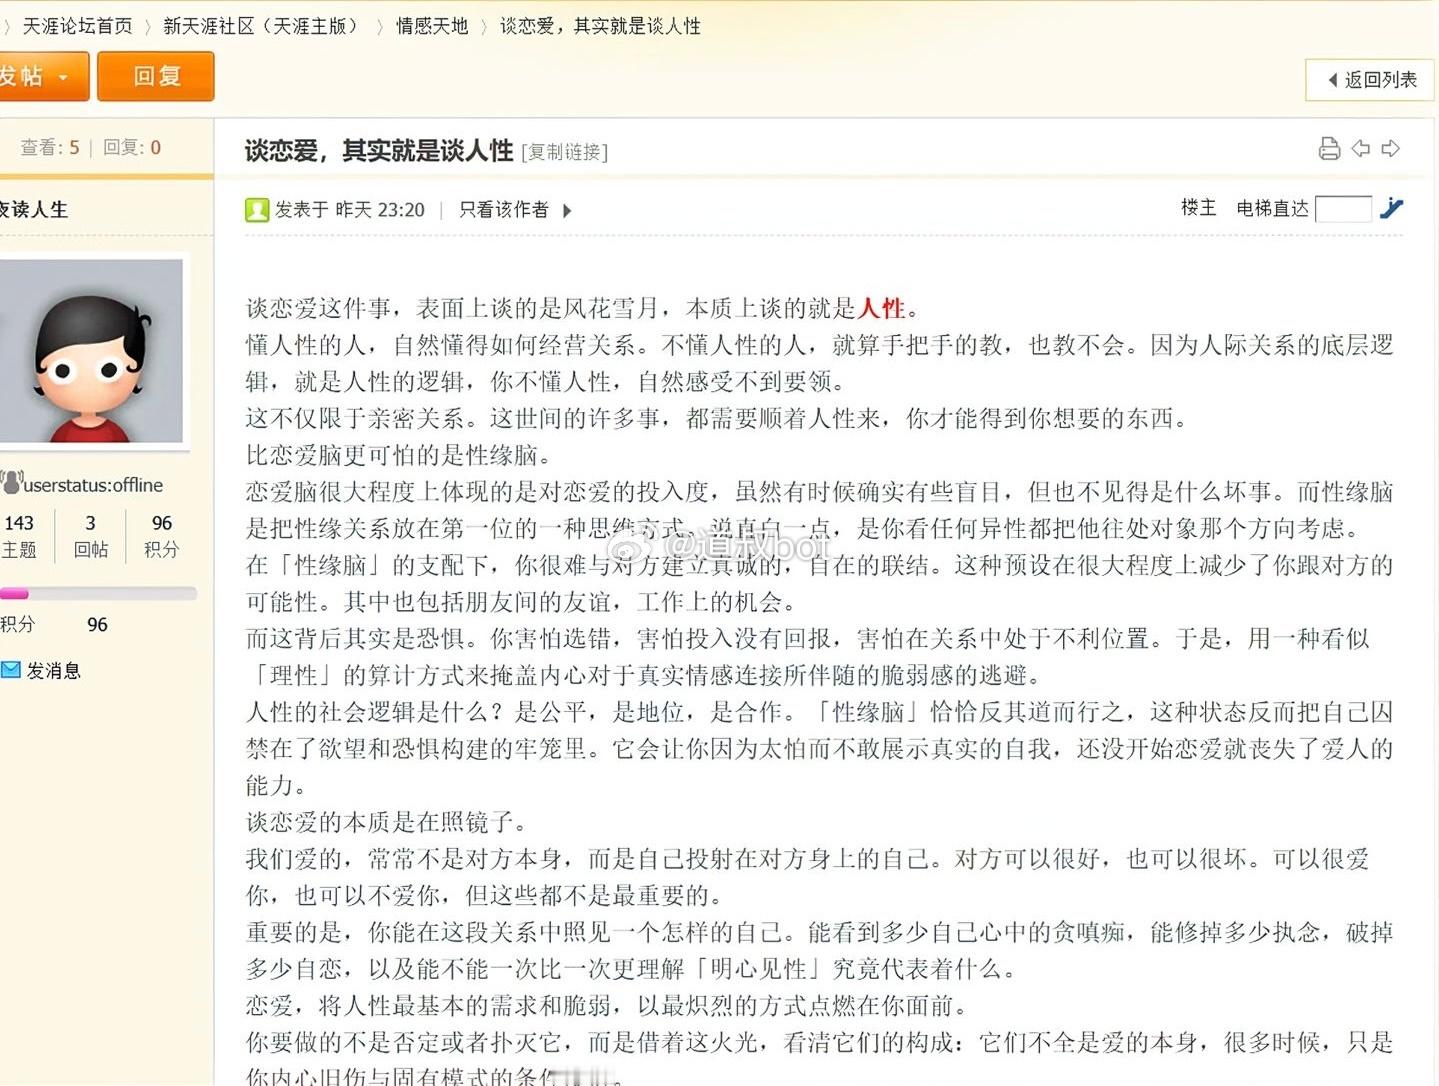Open the author's 96 积分 stat
This screenshot has width=1439, height=1086.
click(161, 535)
